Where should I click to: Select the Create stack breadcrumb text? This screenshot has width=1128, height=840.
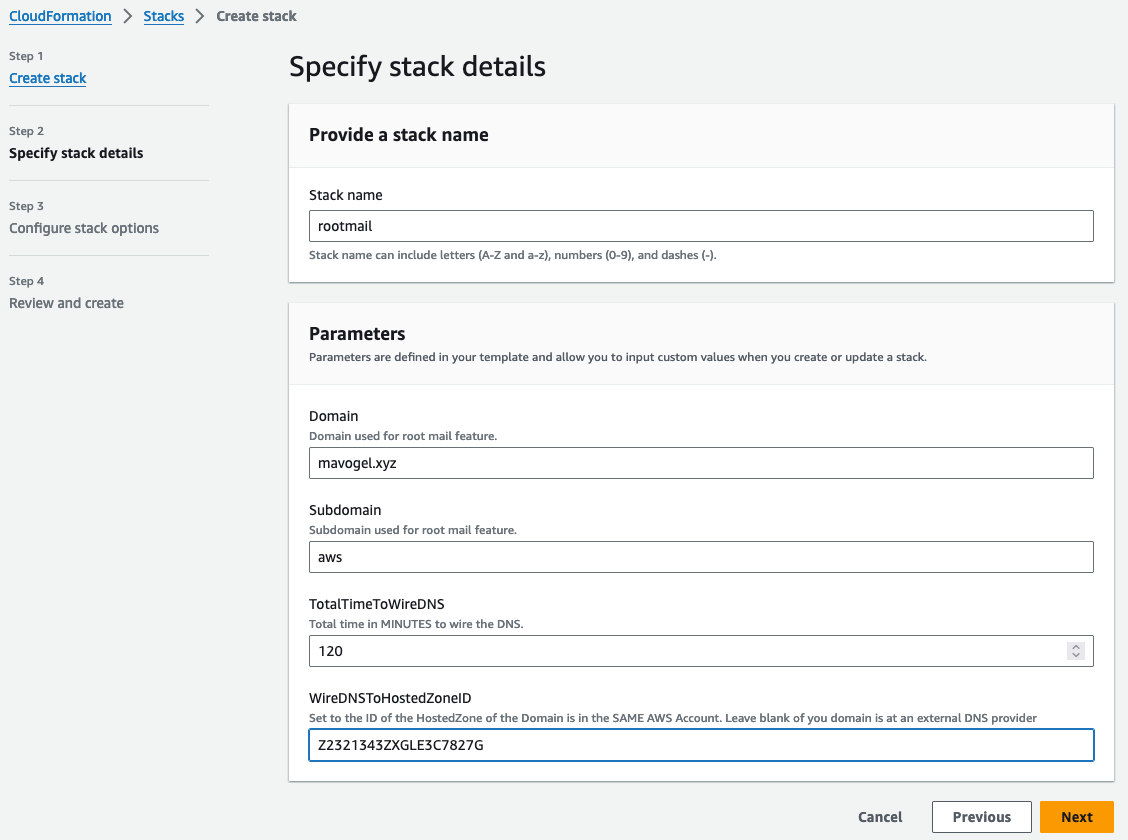[x=256, y=16]
